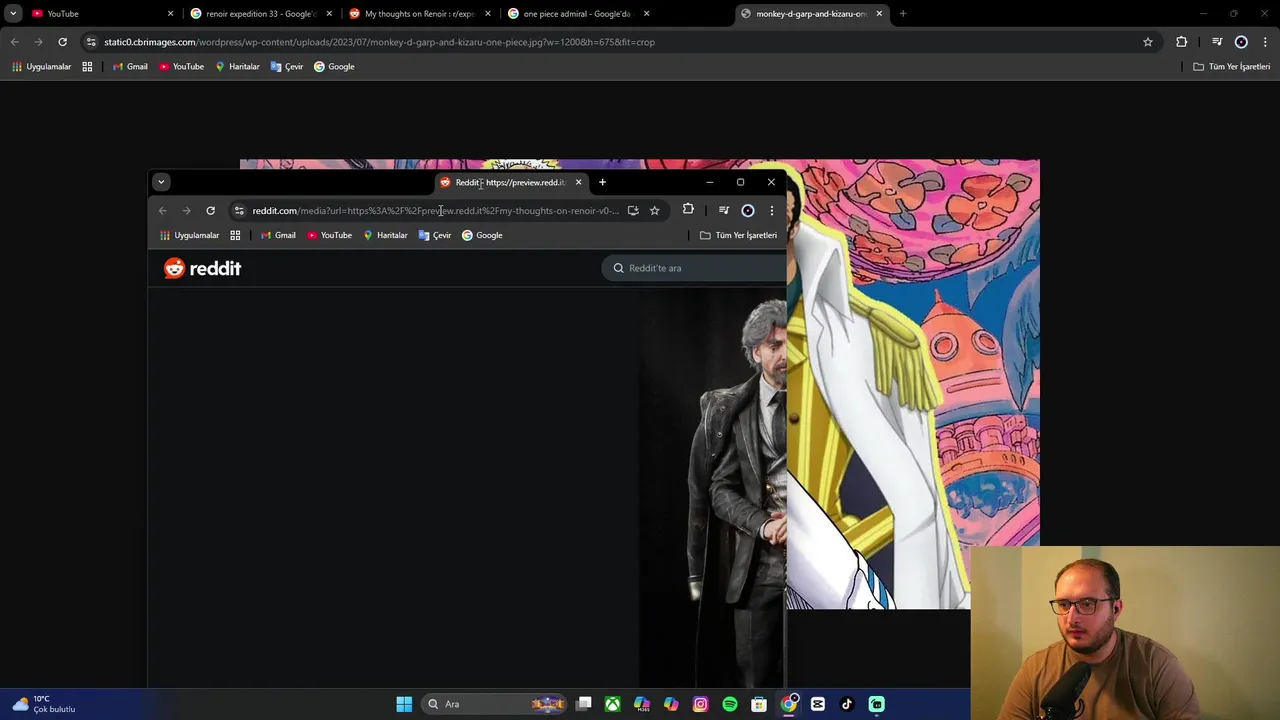The image size is (1280, 720).
Task: Open new tab in Reddit window
Action: [x=602, y=182]
